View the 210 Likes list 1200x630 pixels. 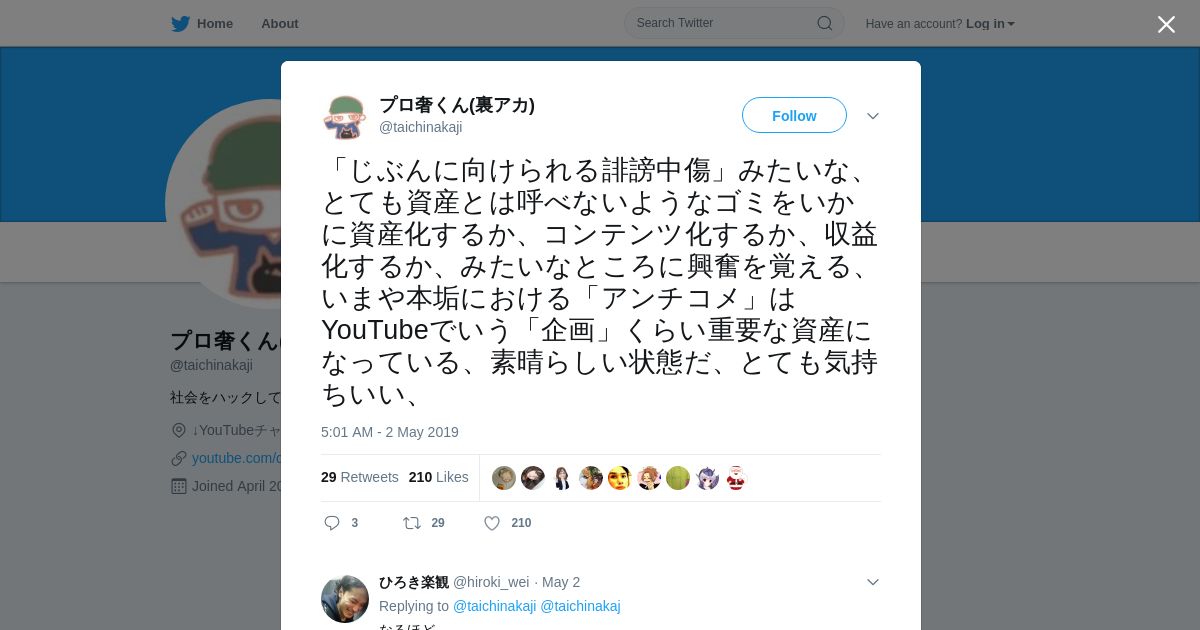[x=439, y=477]
